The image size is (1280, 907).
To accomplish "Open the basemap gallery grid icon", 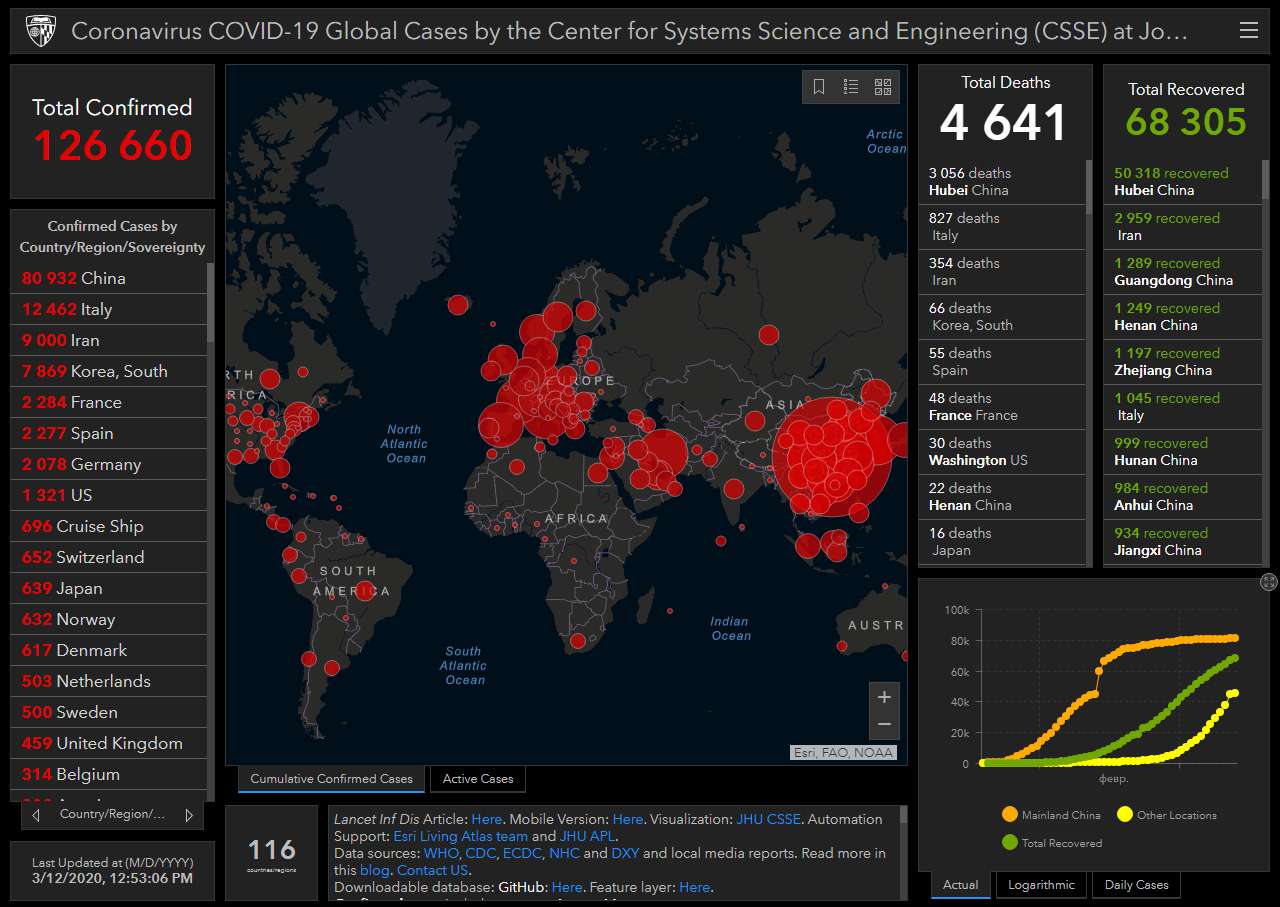I will [883, 87].
